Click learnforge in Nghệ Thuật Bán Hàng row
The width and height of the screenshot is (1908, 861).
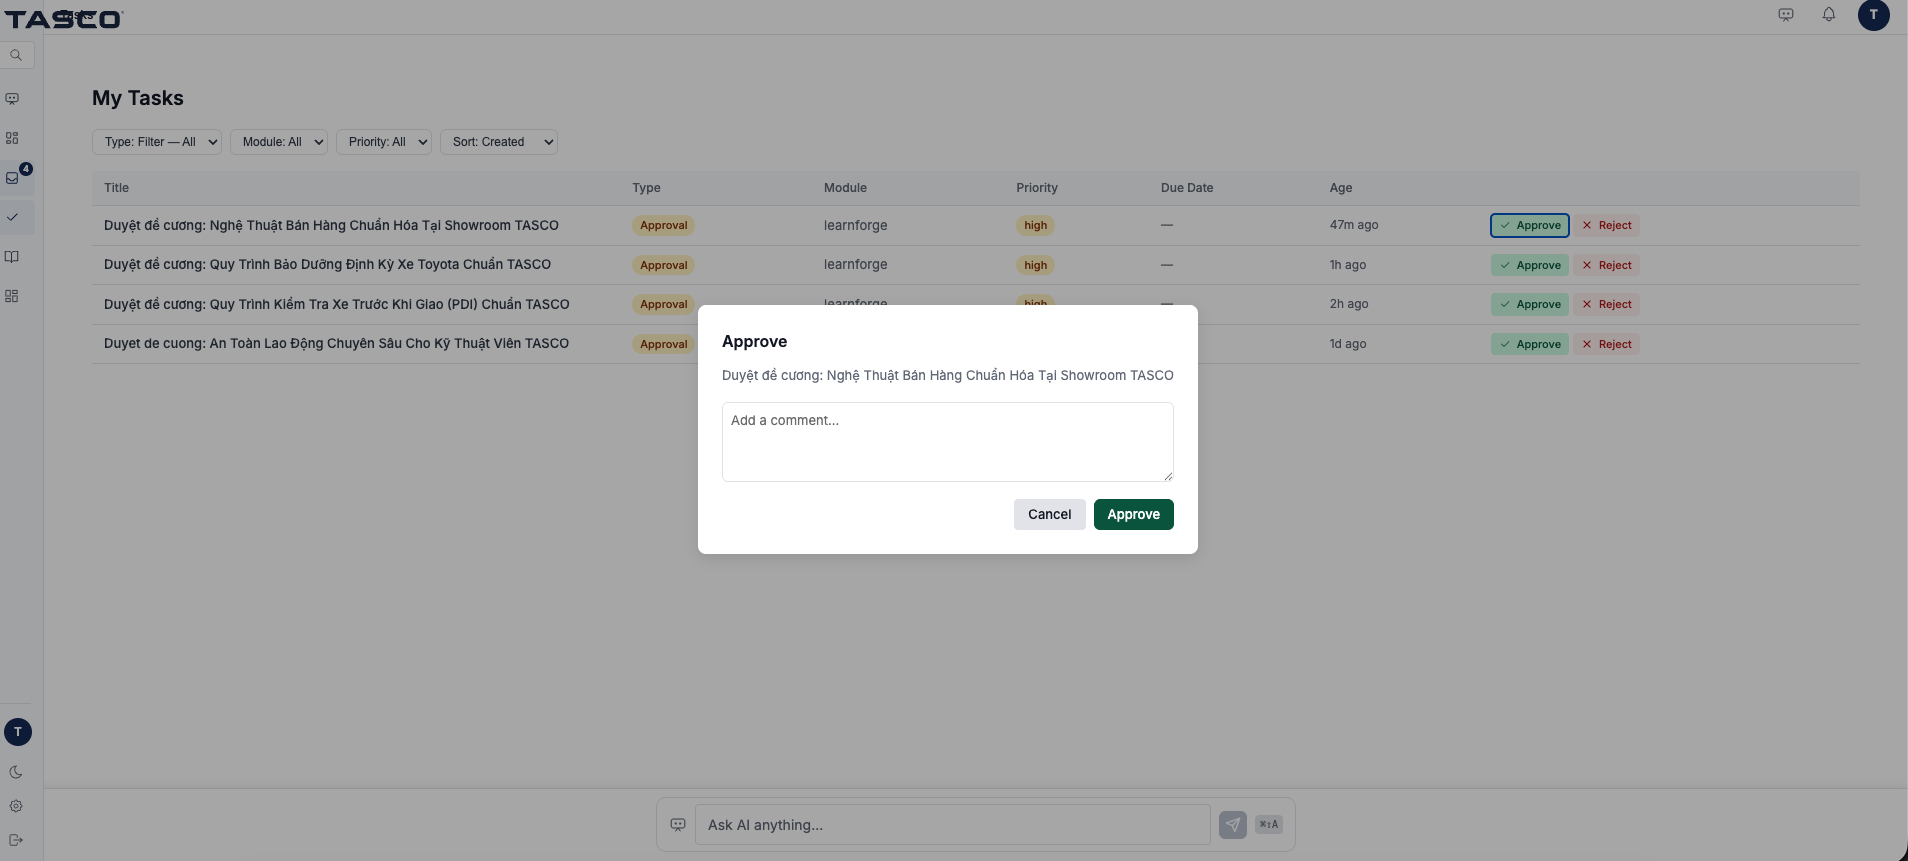(x=856, y=225)
